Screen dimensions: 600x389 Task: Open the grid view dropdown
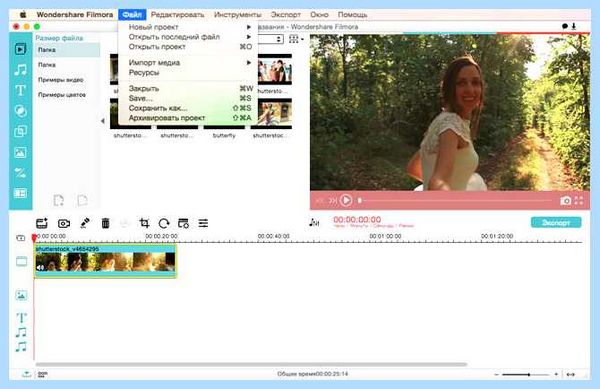(296, 39)
